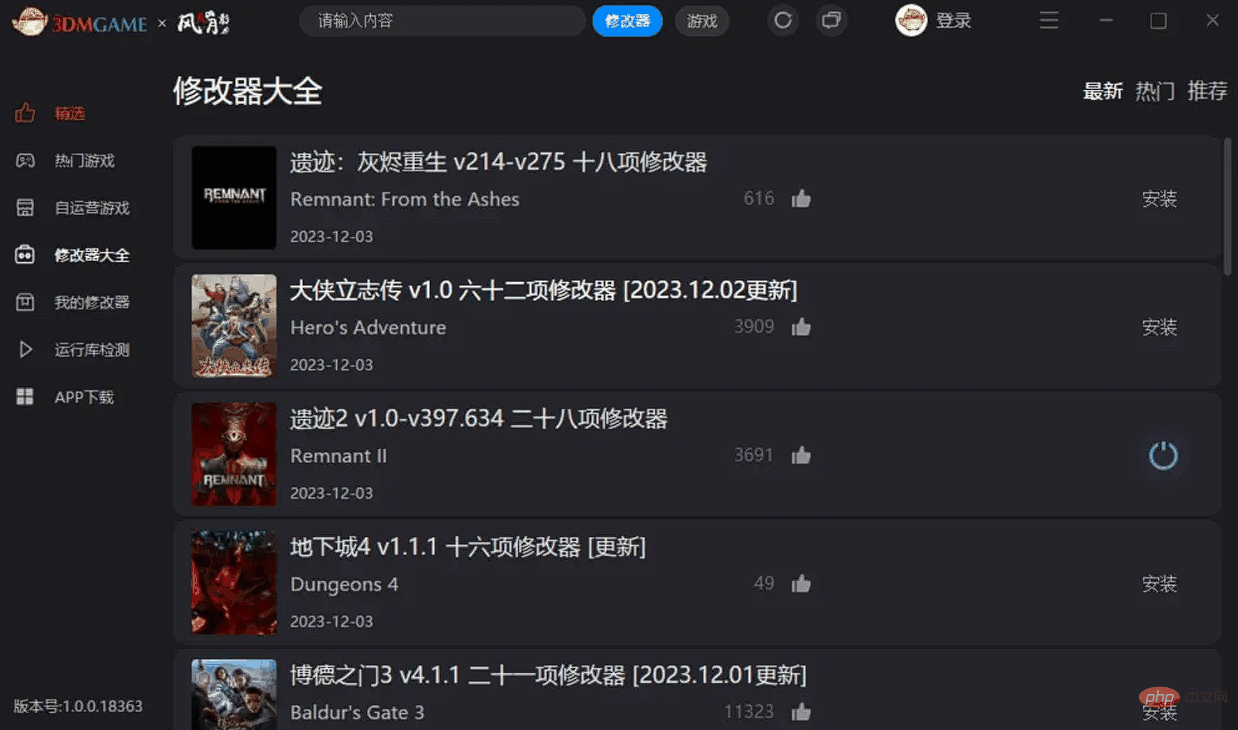
Task: Select the 推荐 sorting tab
Action: point(1207,91)
